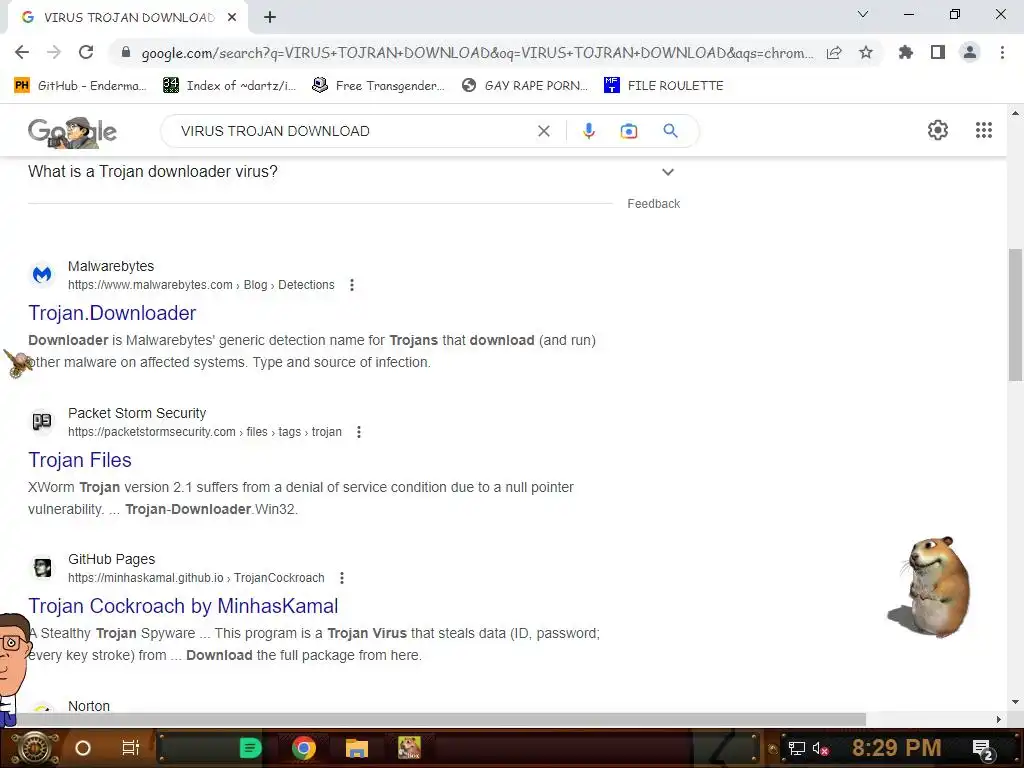Image resolution: width=1024 pixels, height=768 pixels.
Task: Click the muted volume tray icon
Action: point(820,748)
